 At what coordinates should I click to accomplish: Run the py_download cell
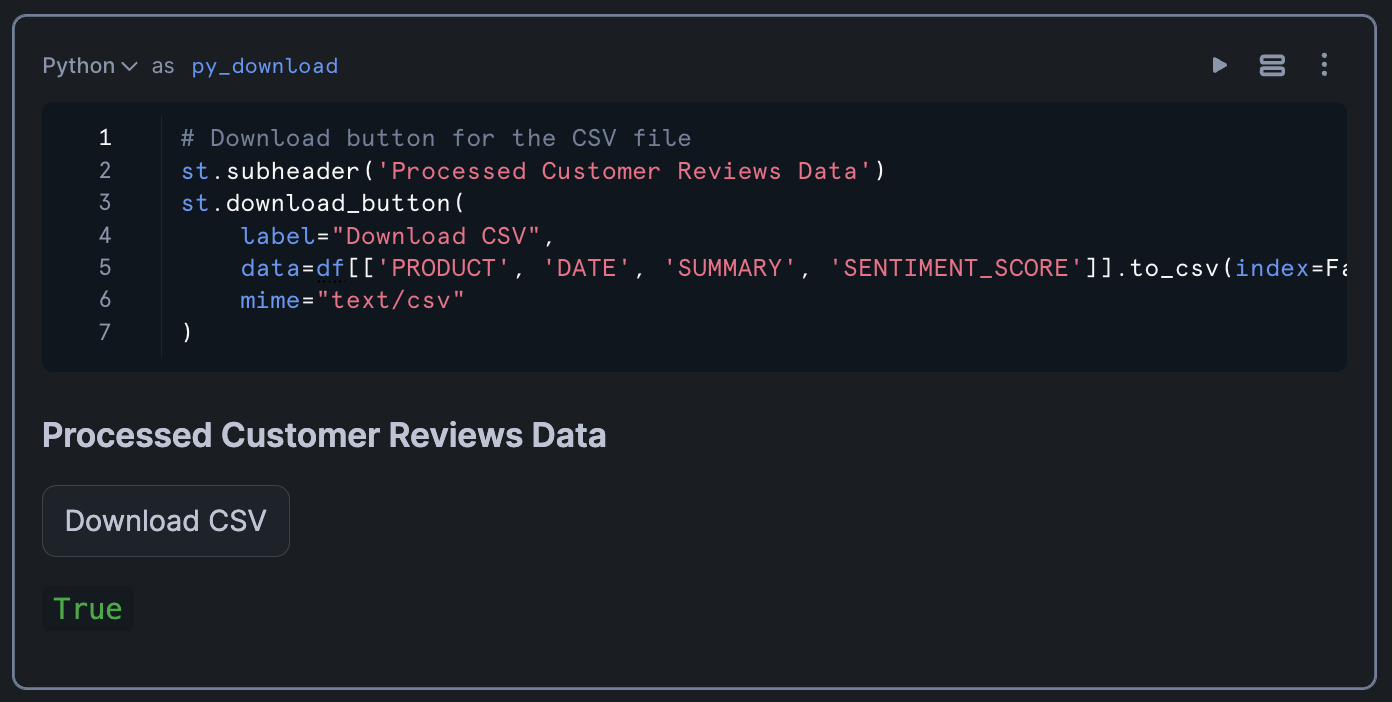[1219, 66]
